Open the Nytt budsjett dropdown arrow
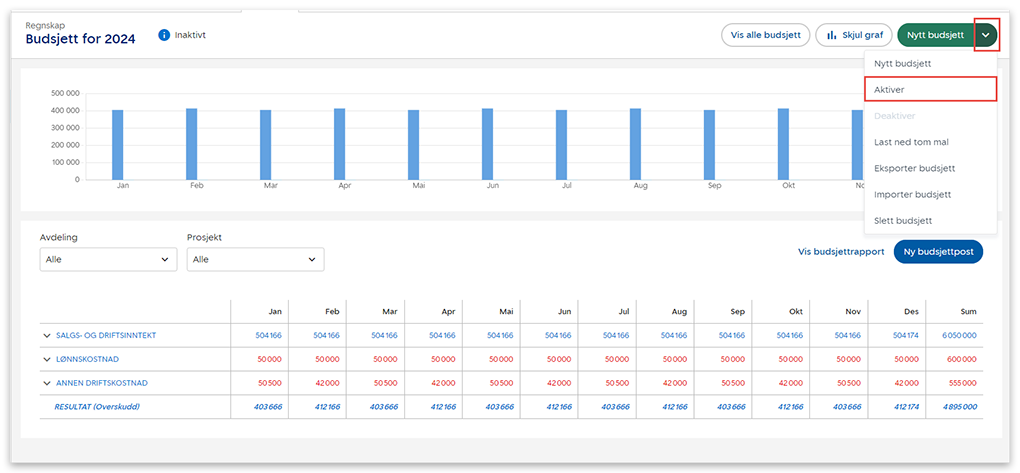Screen dimensions: 1020x473 [x=986, y=35]
